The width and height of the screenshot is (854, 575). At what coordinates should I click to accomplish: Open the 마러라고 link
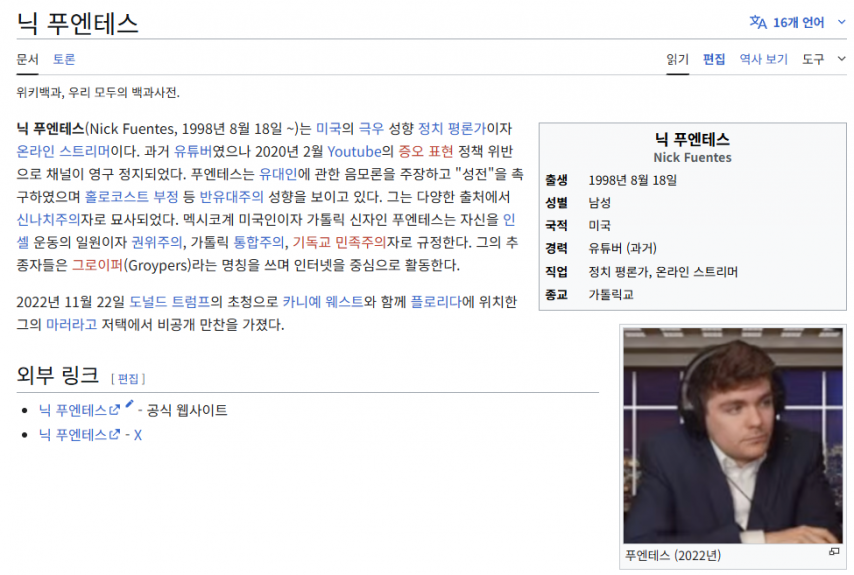click(71, 325)
